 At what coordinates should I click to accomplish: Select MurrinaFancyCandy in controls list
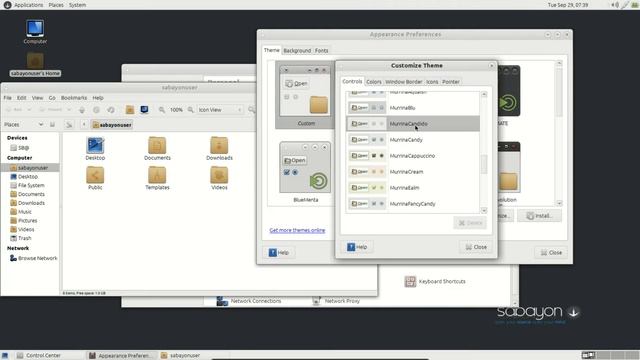[413, 204]
